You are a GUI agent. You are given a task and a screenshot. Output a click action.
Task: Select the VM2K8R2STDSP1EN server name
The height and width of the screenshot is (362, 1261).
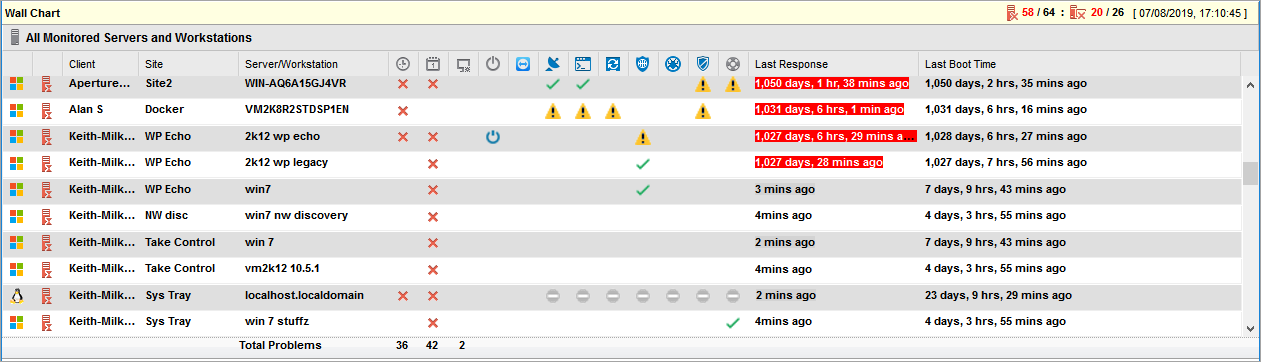[x=297, y=109]
